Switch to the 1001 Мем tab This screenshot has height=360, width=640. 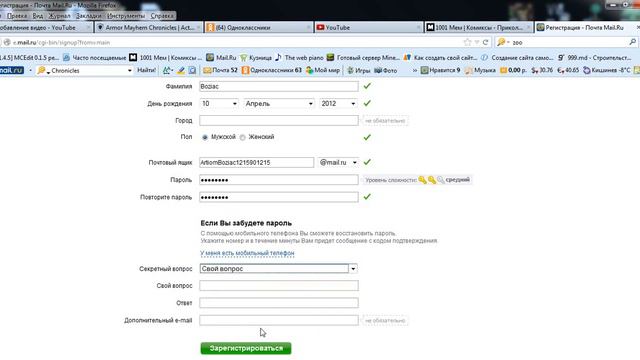478,27
